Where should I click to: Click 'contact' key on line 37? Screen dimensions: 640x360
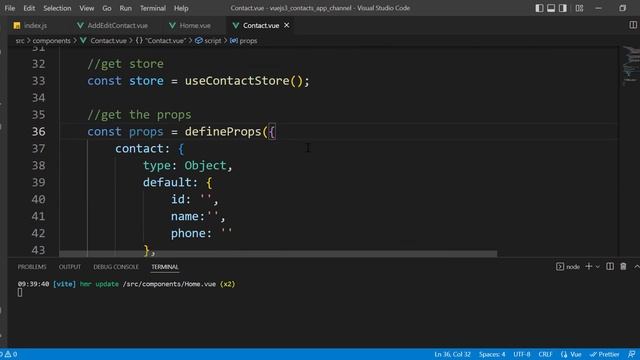coord(139,149)
